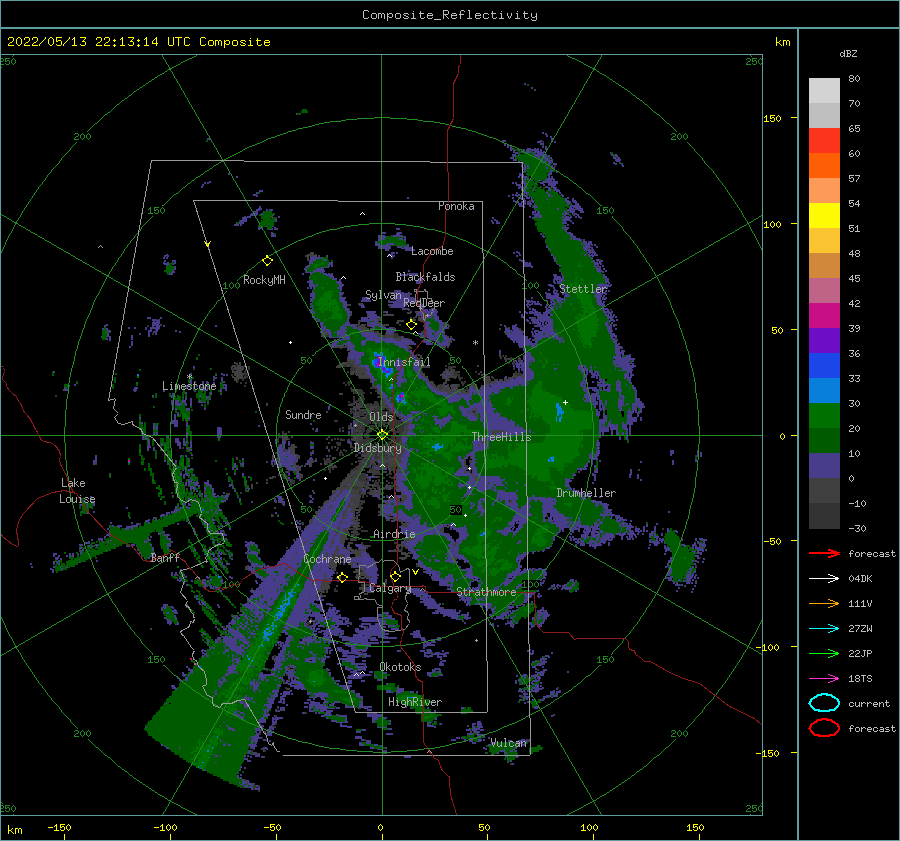Screen dimensions: 900x841
Task: Click the red forecast ellipse legend icon
Action: (x=824, y=728)
